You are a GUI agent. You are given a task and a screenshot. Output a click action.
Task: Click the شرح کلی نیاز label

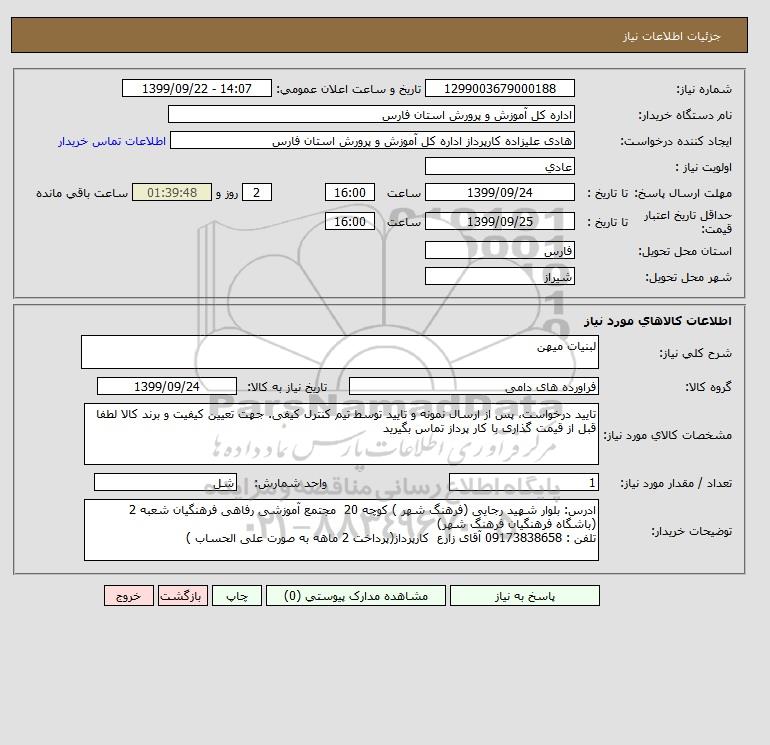coord(695,353)
